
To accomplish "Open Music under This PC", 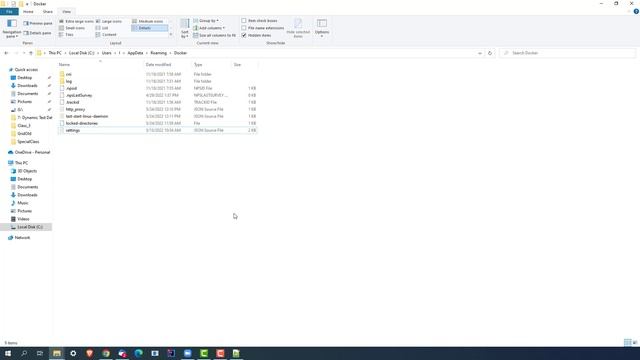I will [22, 203].
